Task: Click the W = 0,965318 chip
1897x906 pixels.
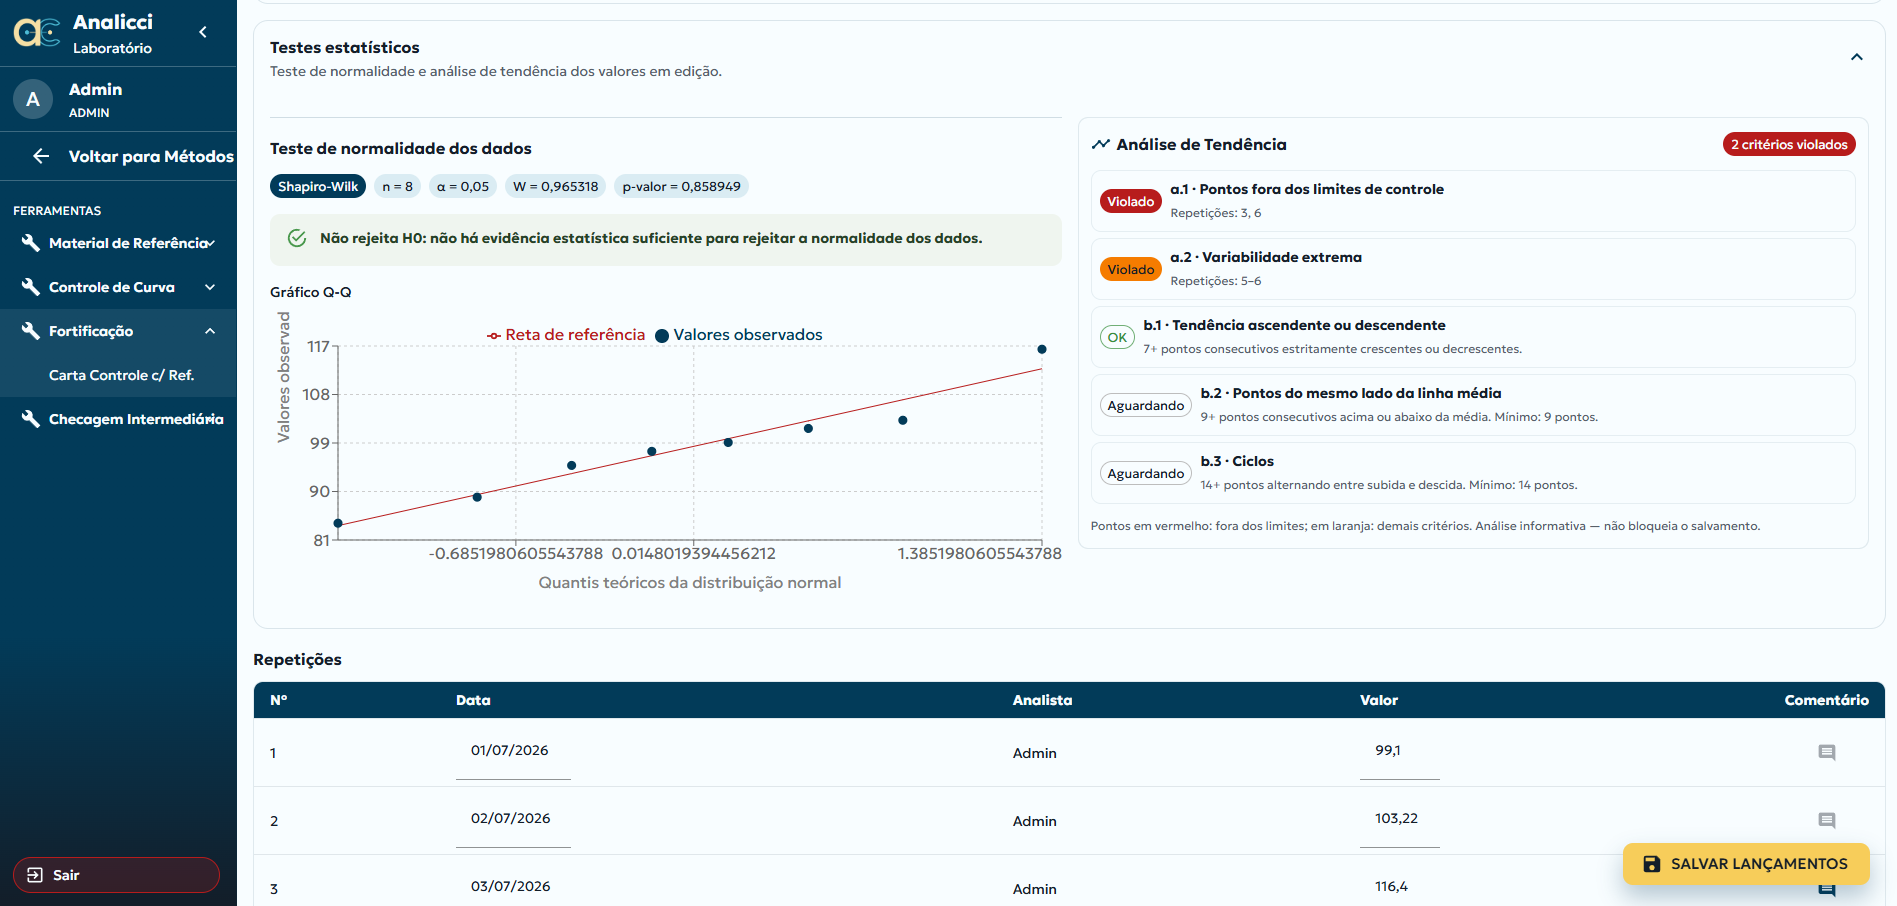Action: [555, 186]
